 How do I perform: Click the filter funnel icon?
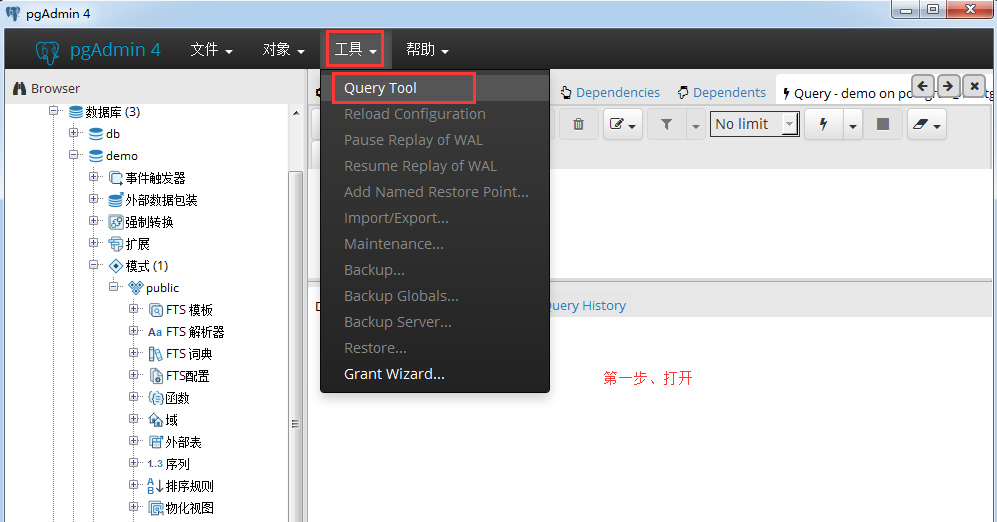point(666,124)
